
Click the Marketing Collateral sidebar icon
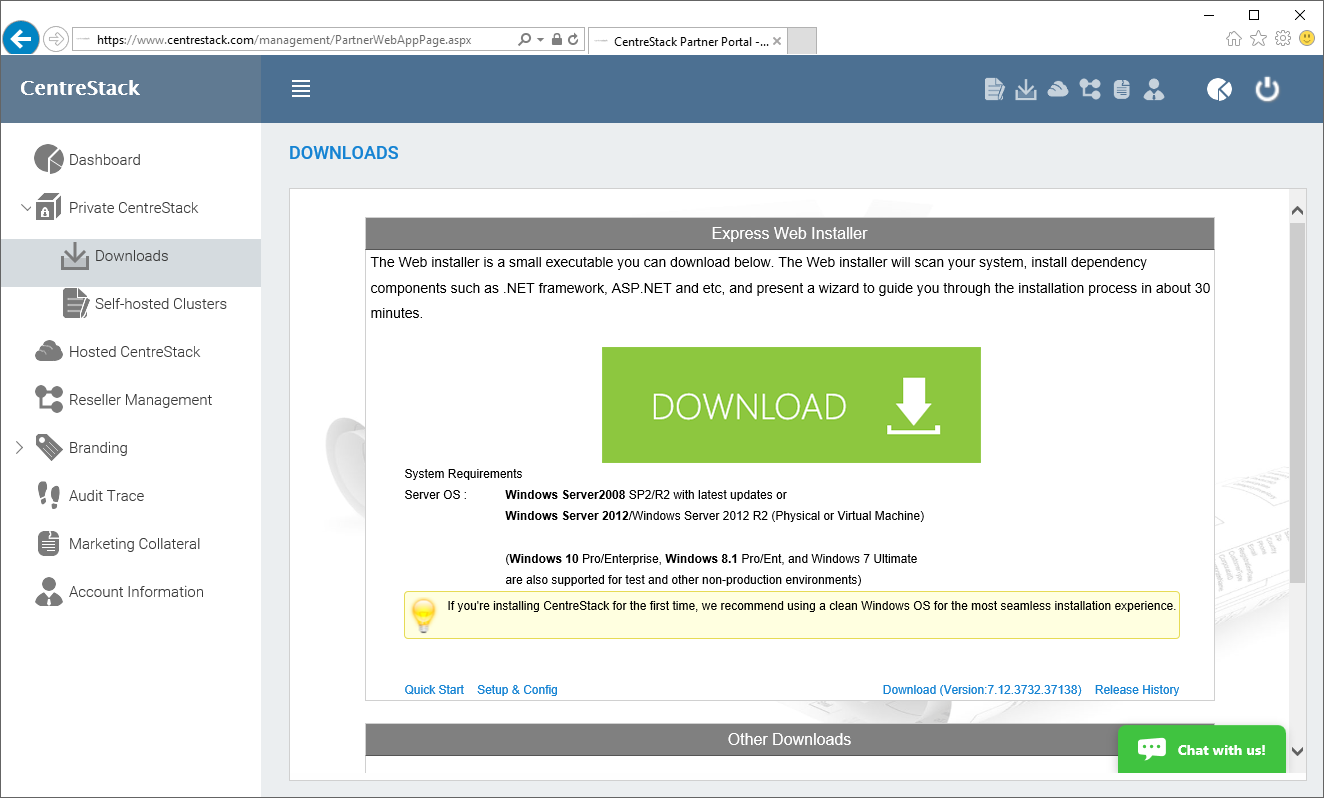click(x=48, y=543)
